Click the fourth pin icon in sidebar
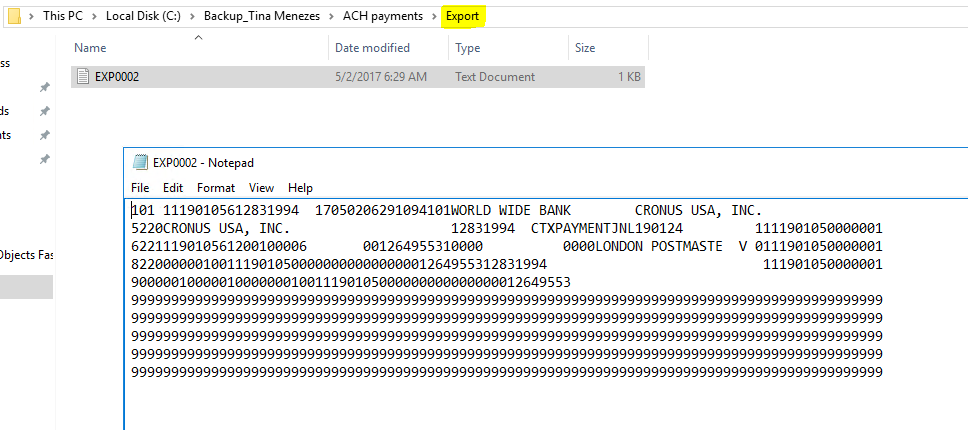The height and width of the screenshot is (430, 968). [x=44, y=159]
